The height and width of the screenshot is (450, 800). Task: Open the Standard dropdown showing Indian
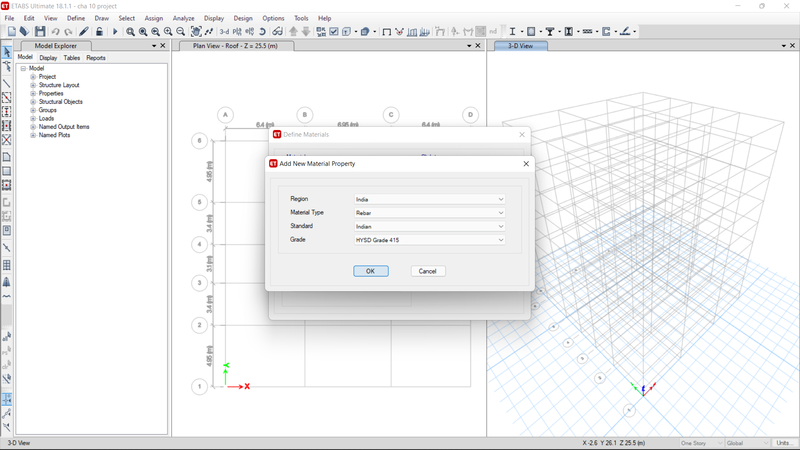click(x=430, y=227)
